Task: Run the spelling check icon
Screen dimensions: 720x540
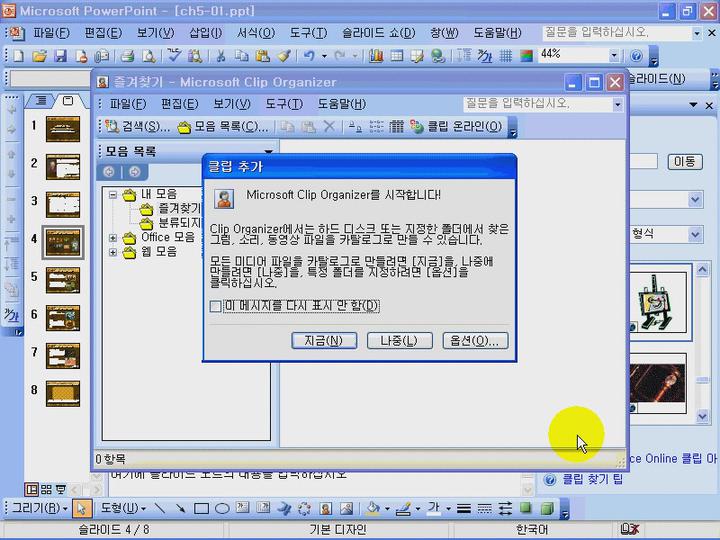Action: coord(174,56)
